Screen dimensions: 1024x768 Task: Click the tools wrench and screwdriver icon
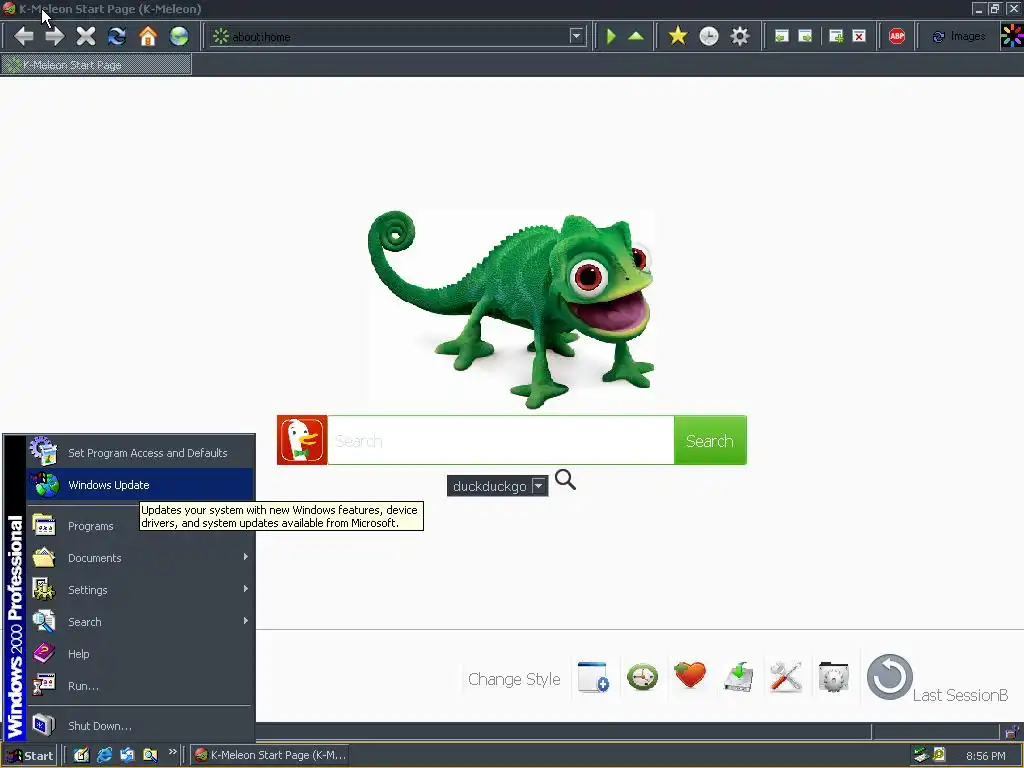[x=786, y=677]
